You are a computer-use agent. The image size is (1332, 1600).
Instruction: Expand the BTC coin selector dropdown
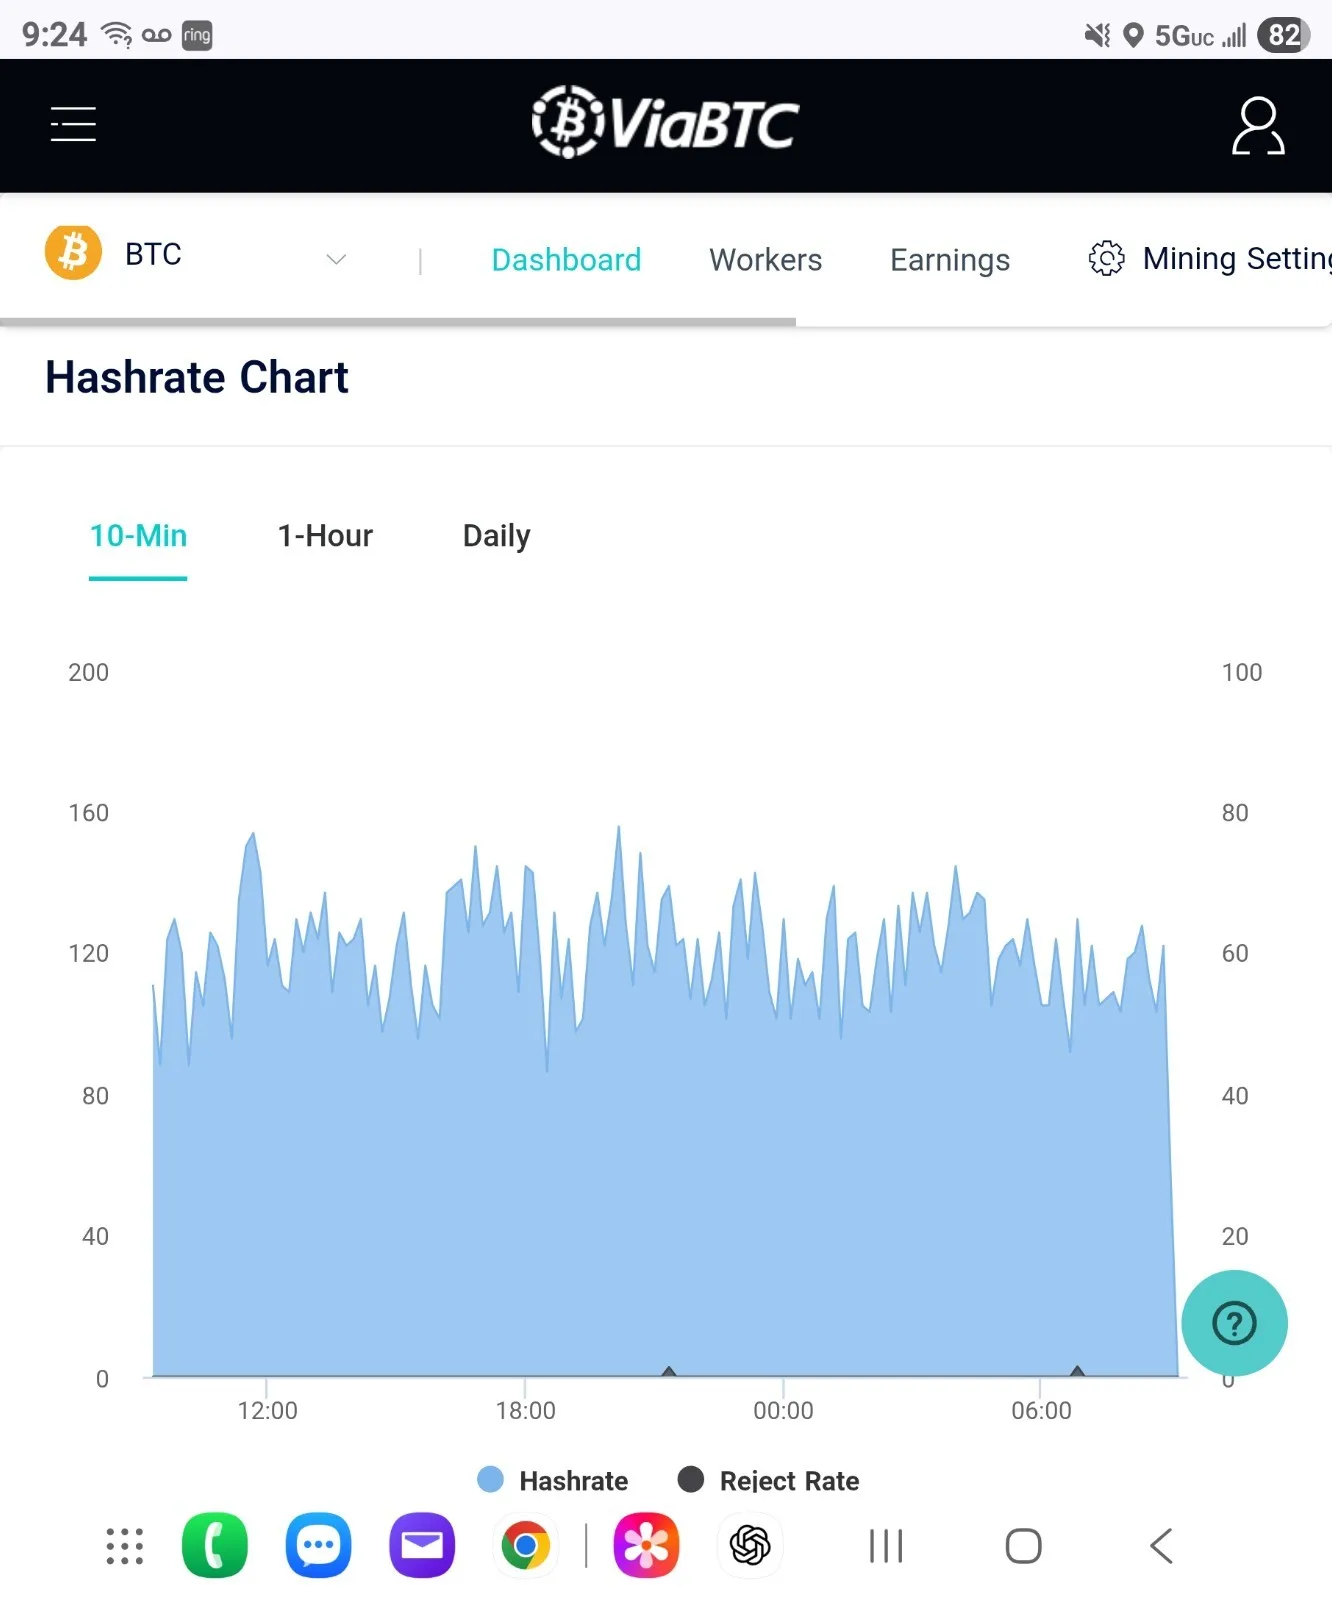point(336,259)
